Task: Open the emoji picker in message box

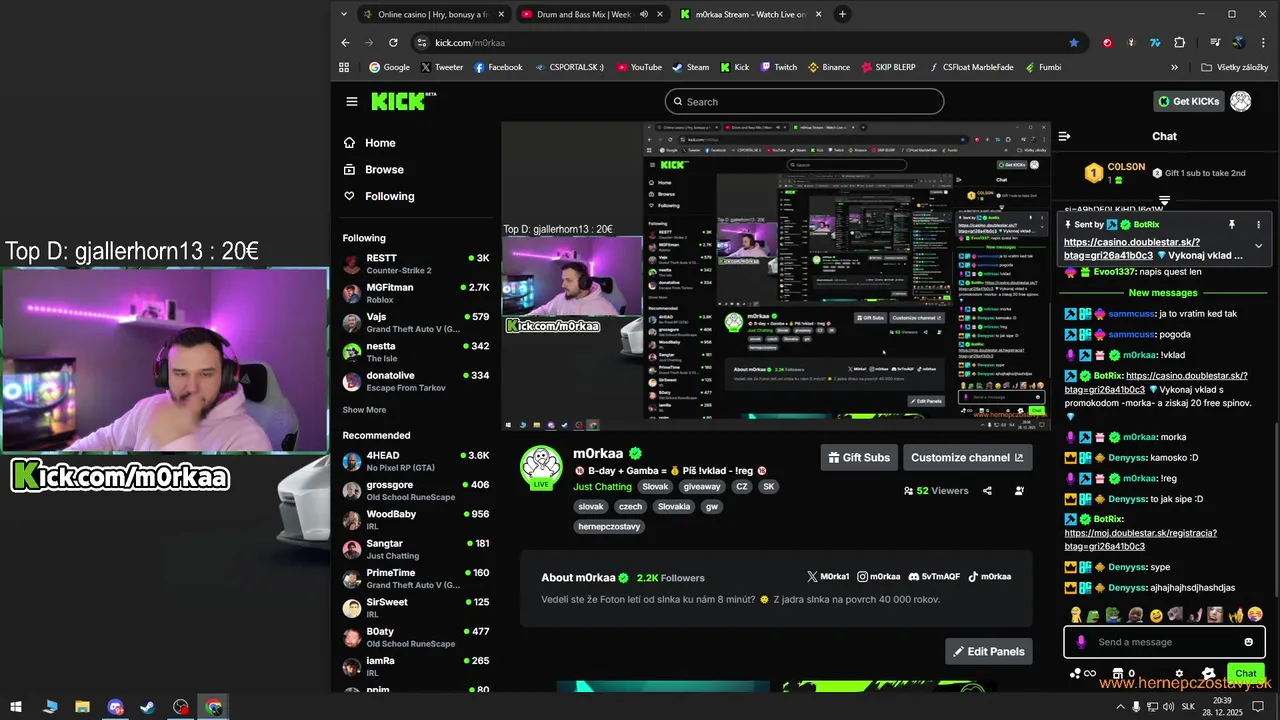Action: [1248, 642]
